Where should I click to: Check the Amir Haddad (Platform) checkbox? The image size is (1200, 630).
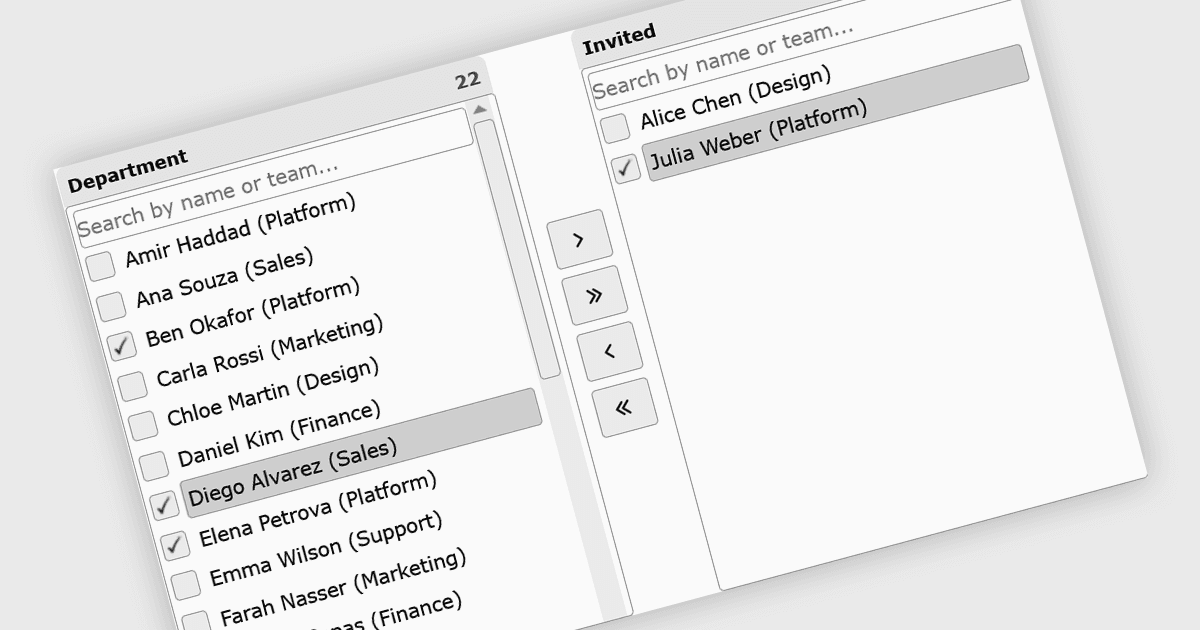[100, 266]
